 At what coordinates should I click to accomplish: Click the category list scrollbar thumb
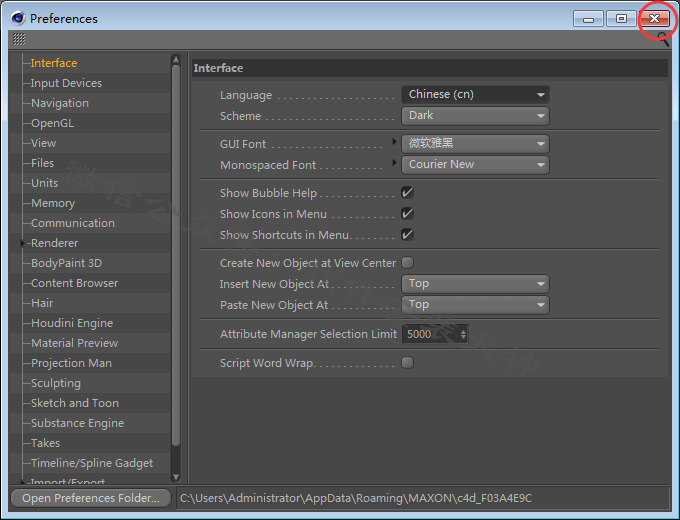(176, 256)
